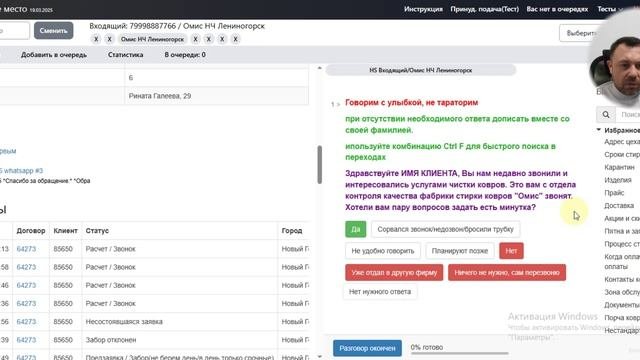Open Зона обслу… item in the sidebar

pyautogui.click(x=622, y=292)
